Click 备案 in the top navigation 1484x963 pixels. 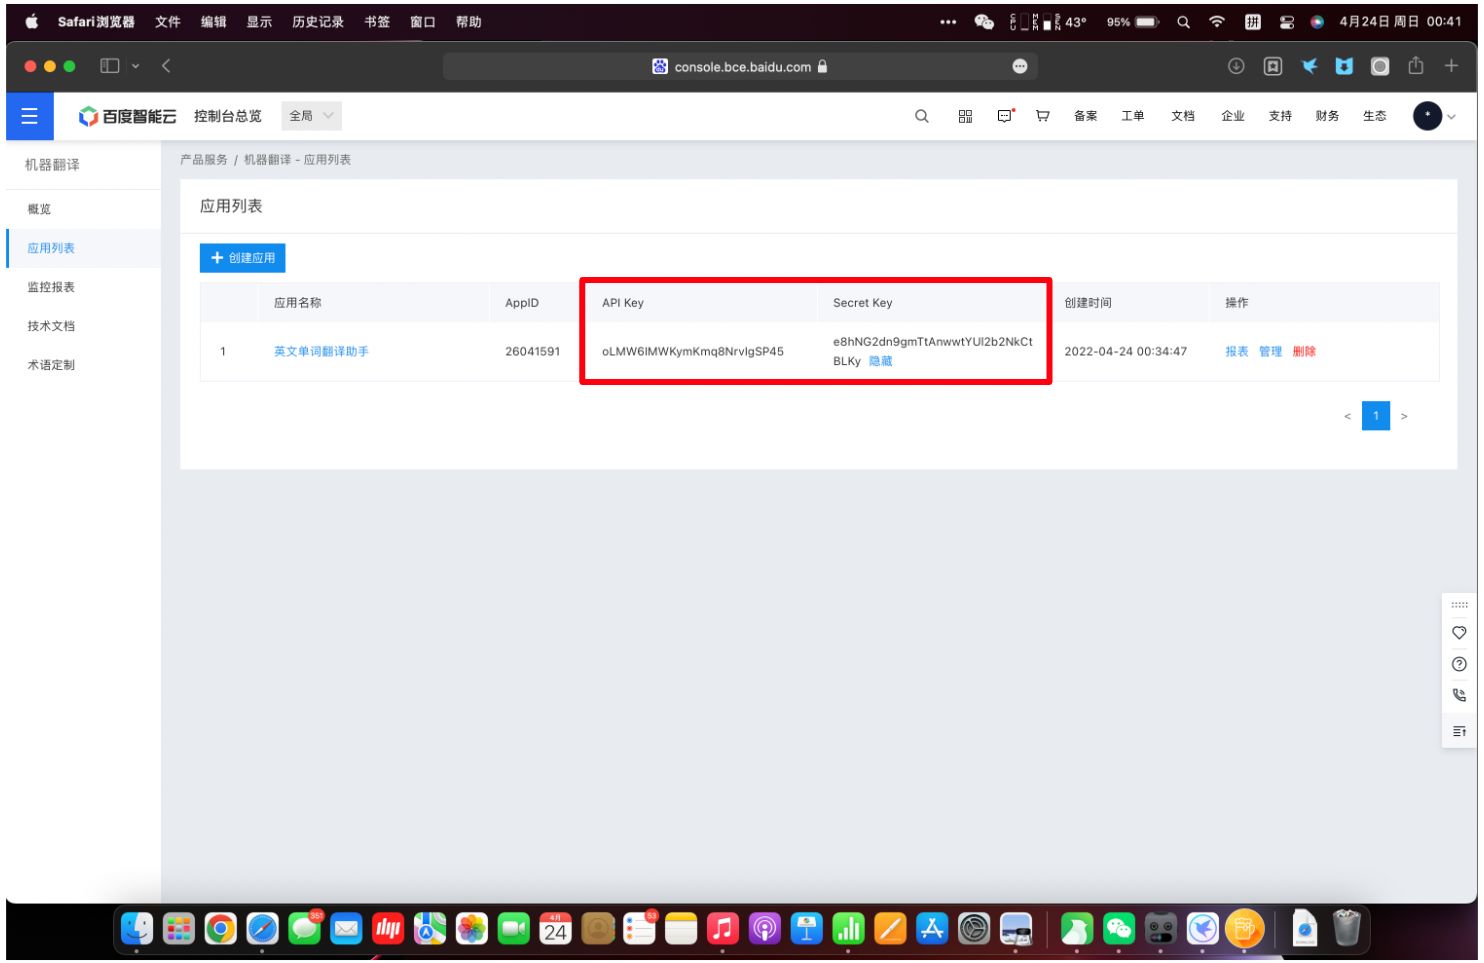click(1086, 116)
